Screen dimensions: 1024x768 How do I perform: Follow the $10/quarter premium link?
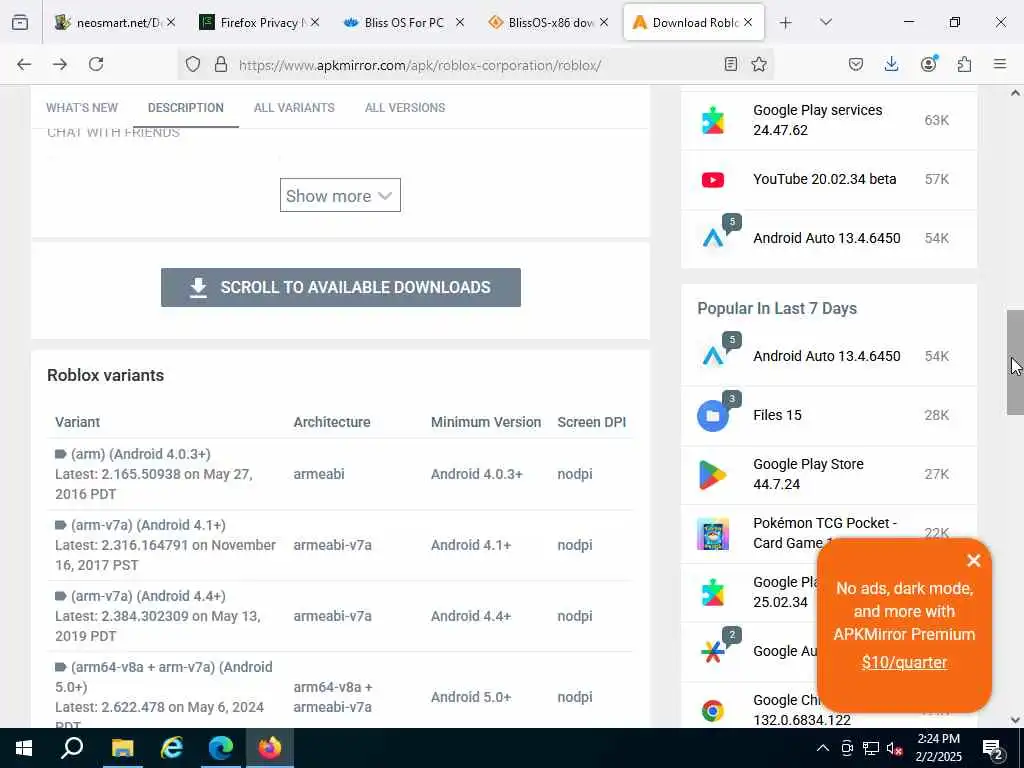[x=904, y=662]
